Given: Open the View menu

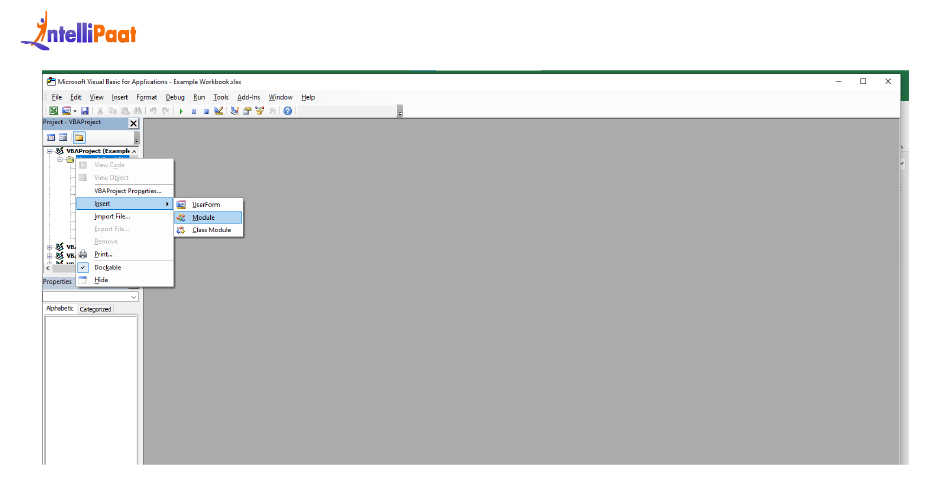Looking at the screenshot, I should [96, 97].
